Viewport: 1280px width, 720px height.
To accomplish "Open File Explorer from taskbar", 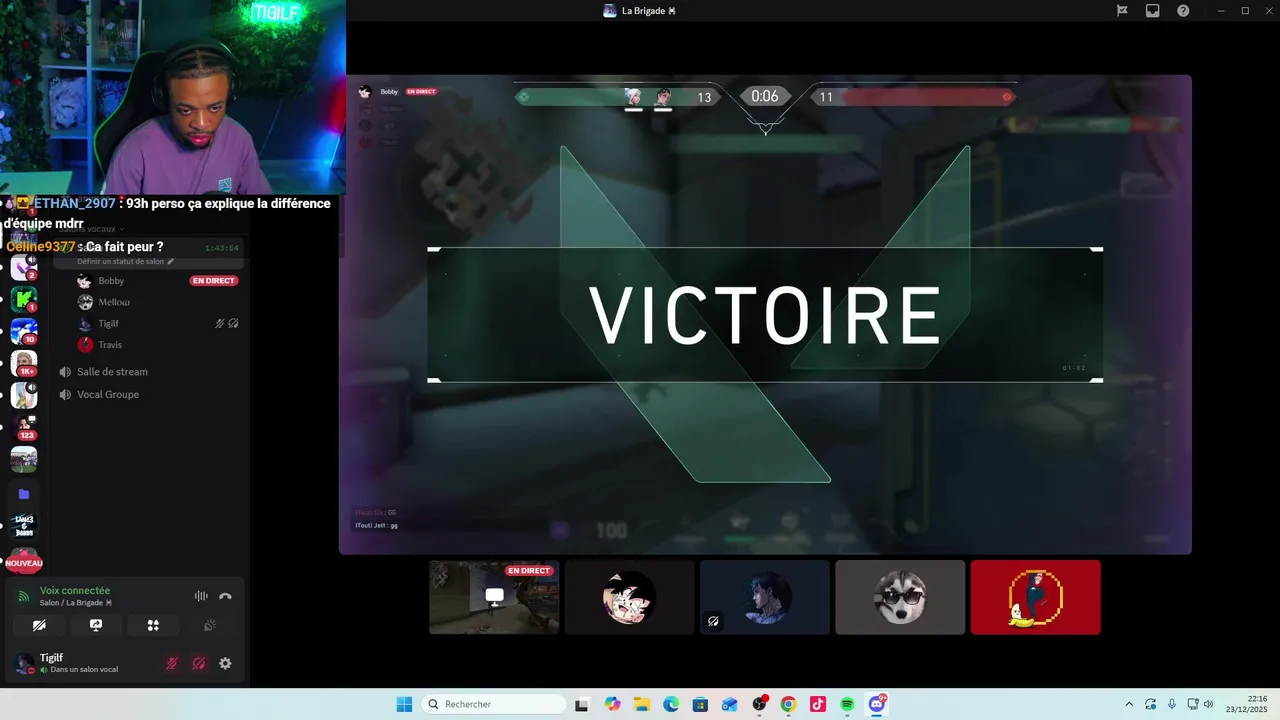I will click(641, 704).
